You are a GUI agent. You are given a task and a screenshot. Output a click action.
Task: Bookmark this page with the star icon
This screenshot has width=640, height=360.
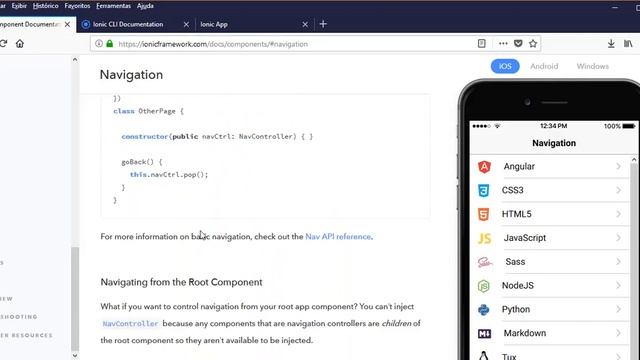click(x=533, y=44)
